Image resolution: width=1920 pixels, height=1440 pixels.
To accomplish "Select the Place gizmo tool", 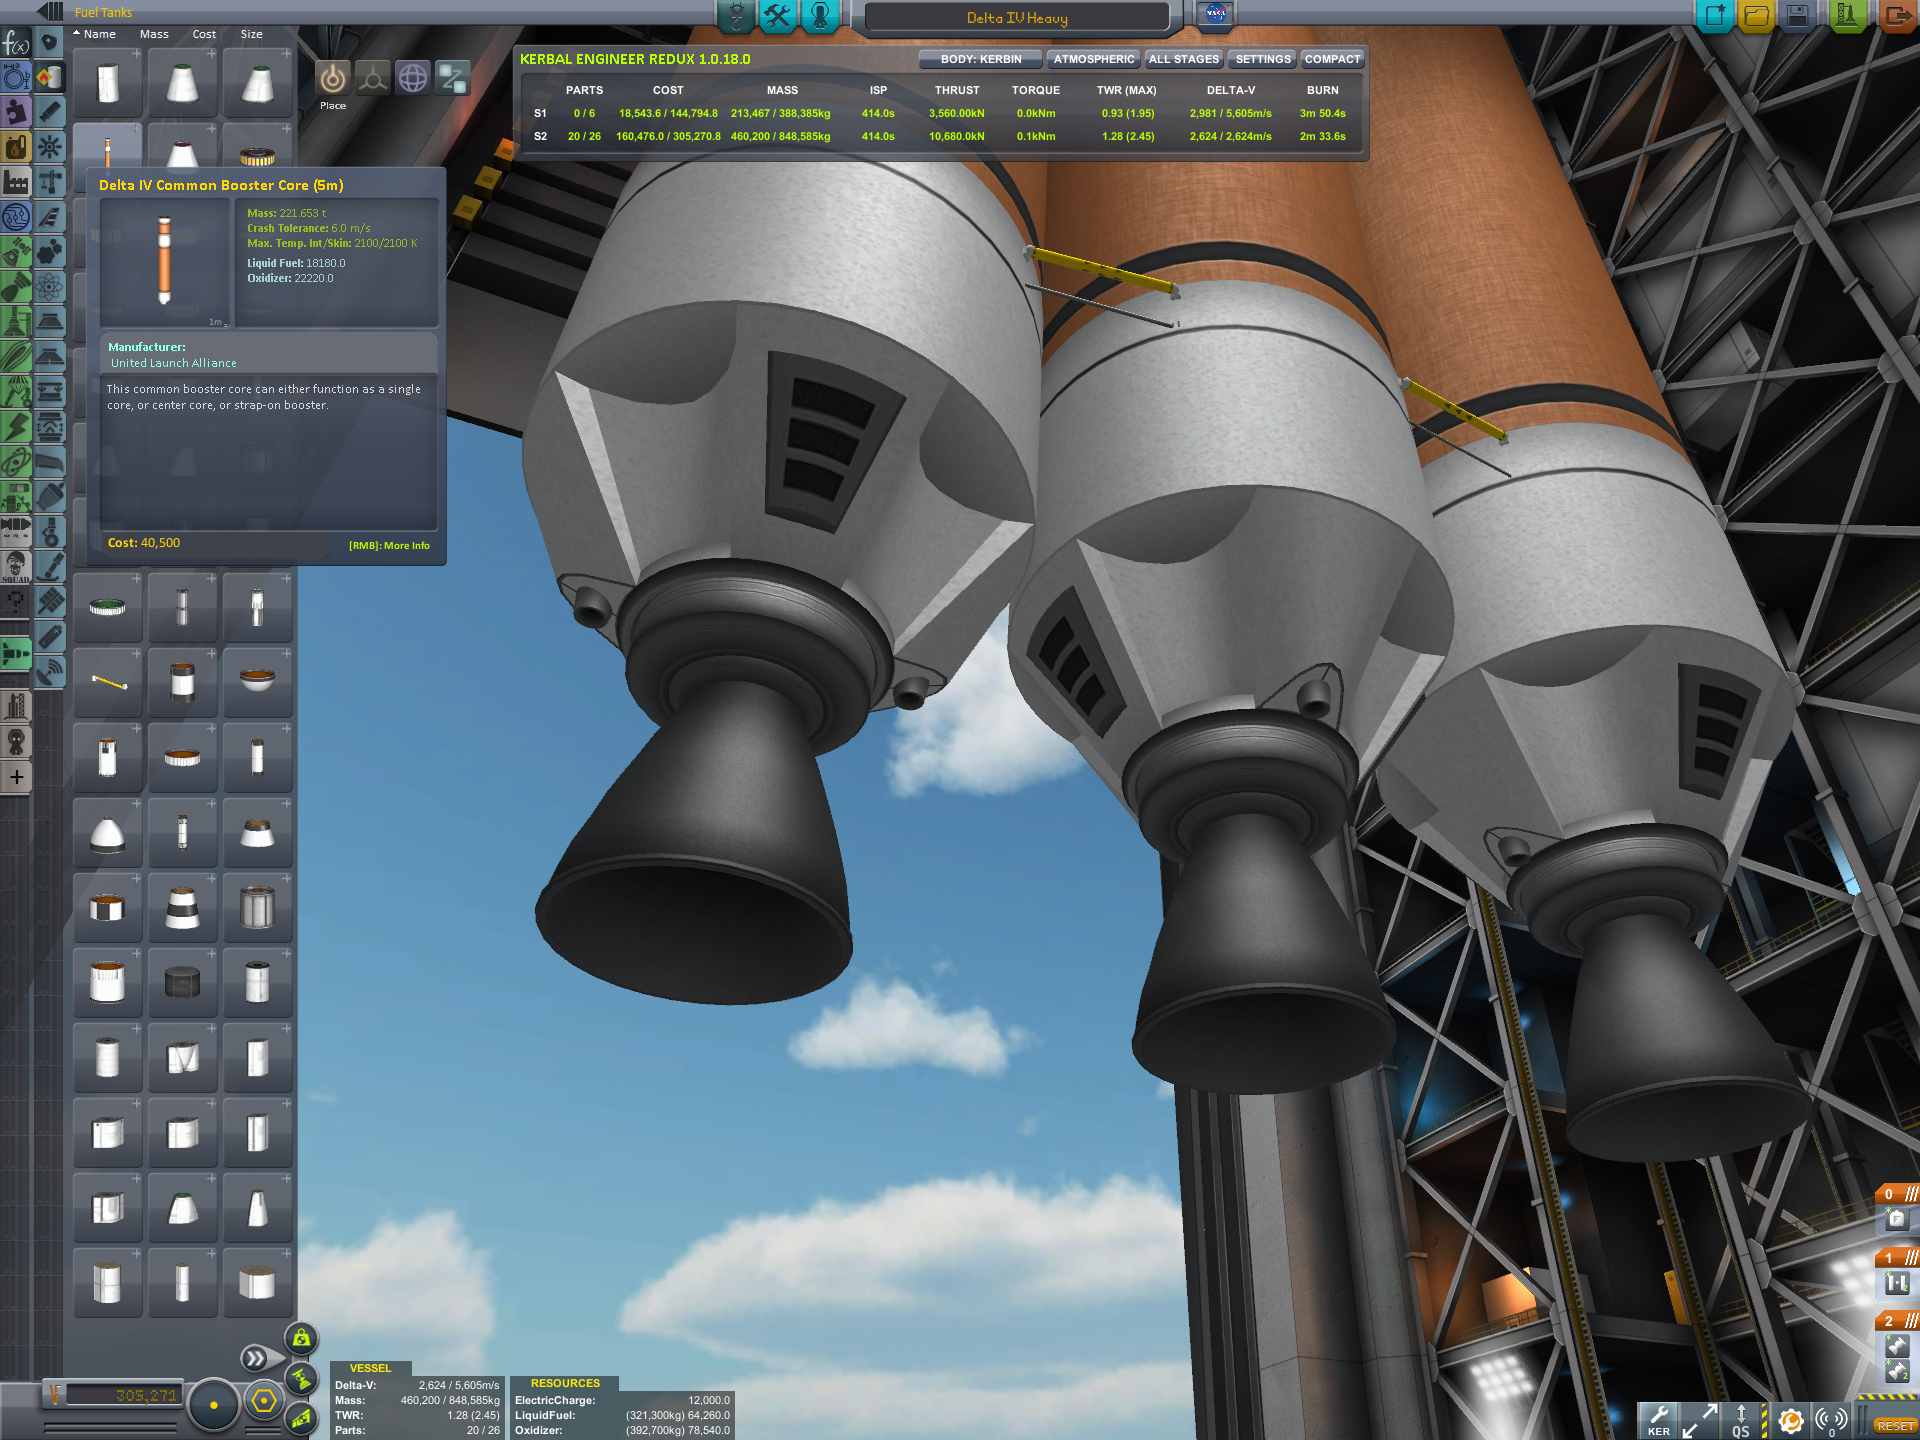I will pyautogui.click(x=333, y=78).
